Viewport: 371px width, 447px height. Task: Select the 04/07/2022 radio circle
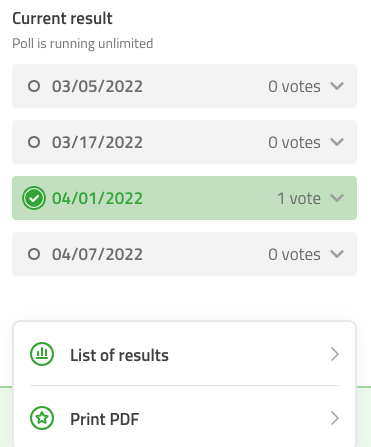(x=34, y=254)
